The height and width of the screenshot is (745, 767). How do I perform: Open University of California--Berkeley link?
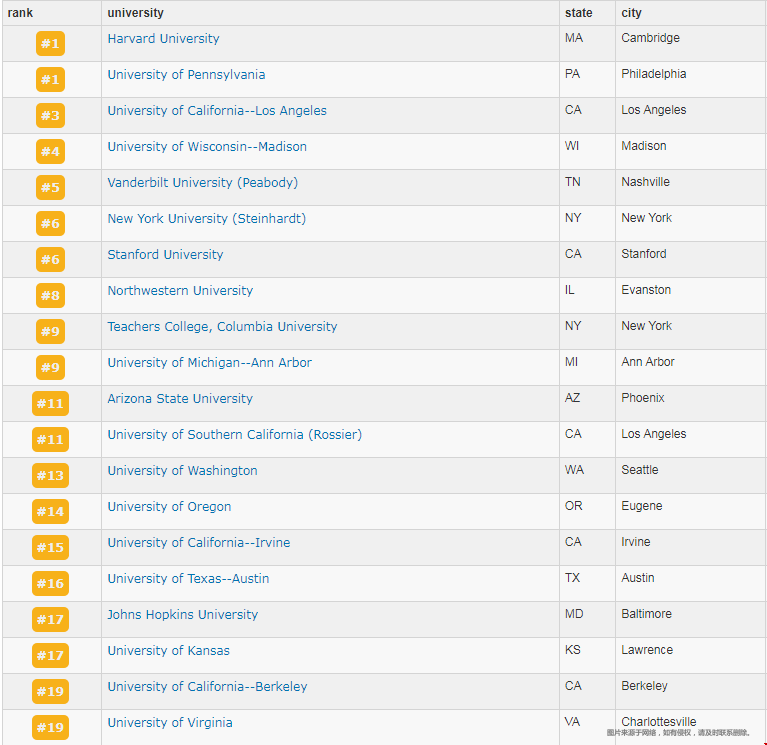(x=207, y=687)
